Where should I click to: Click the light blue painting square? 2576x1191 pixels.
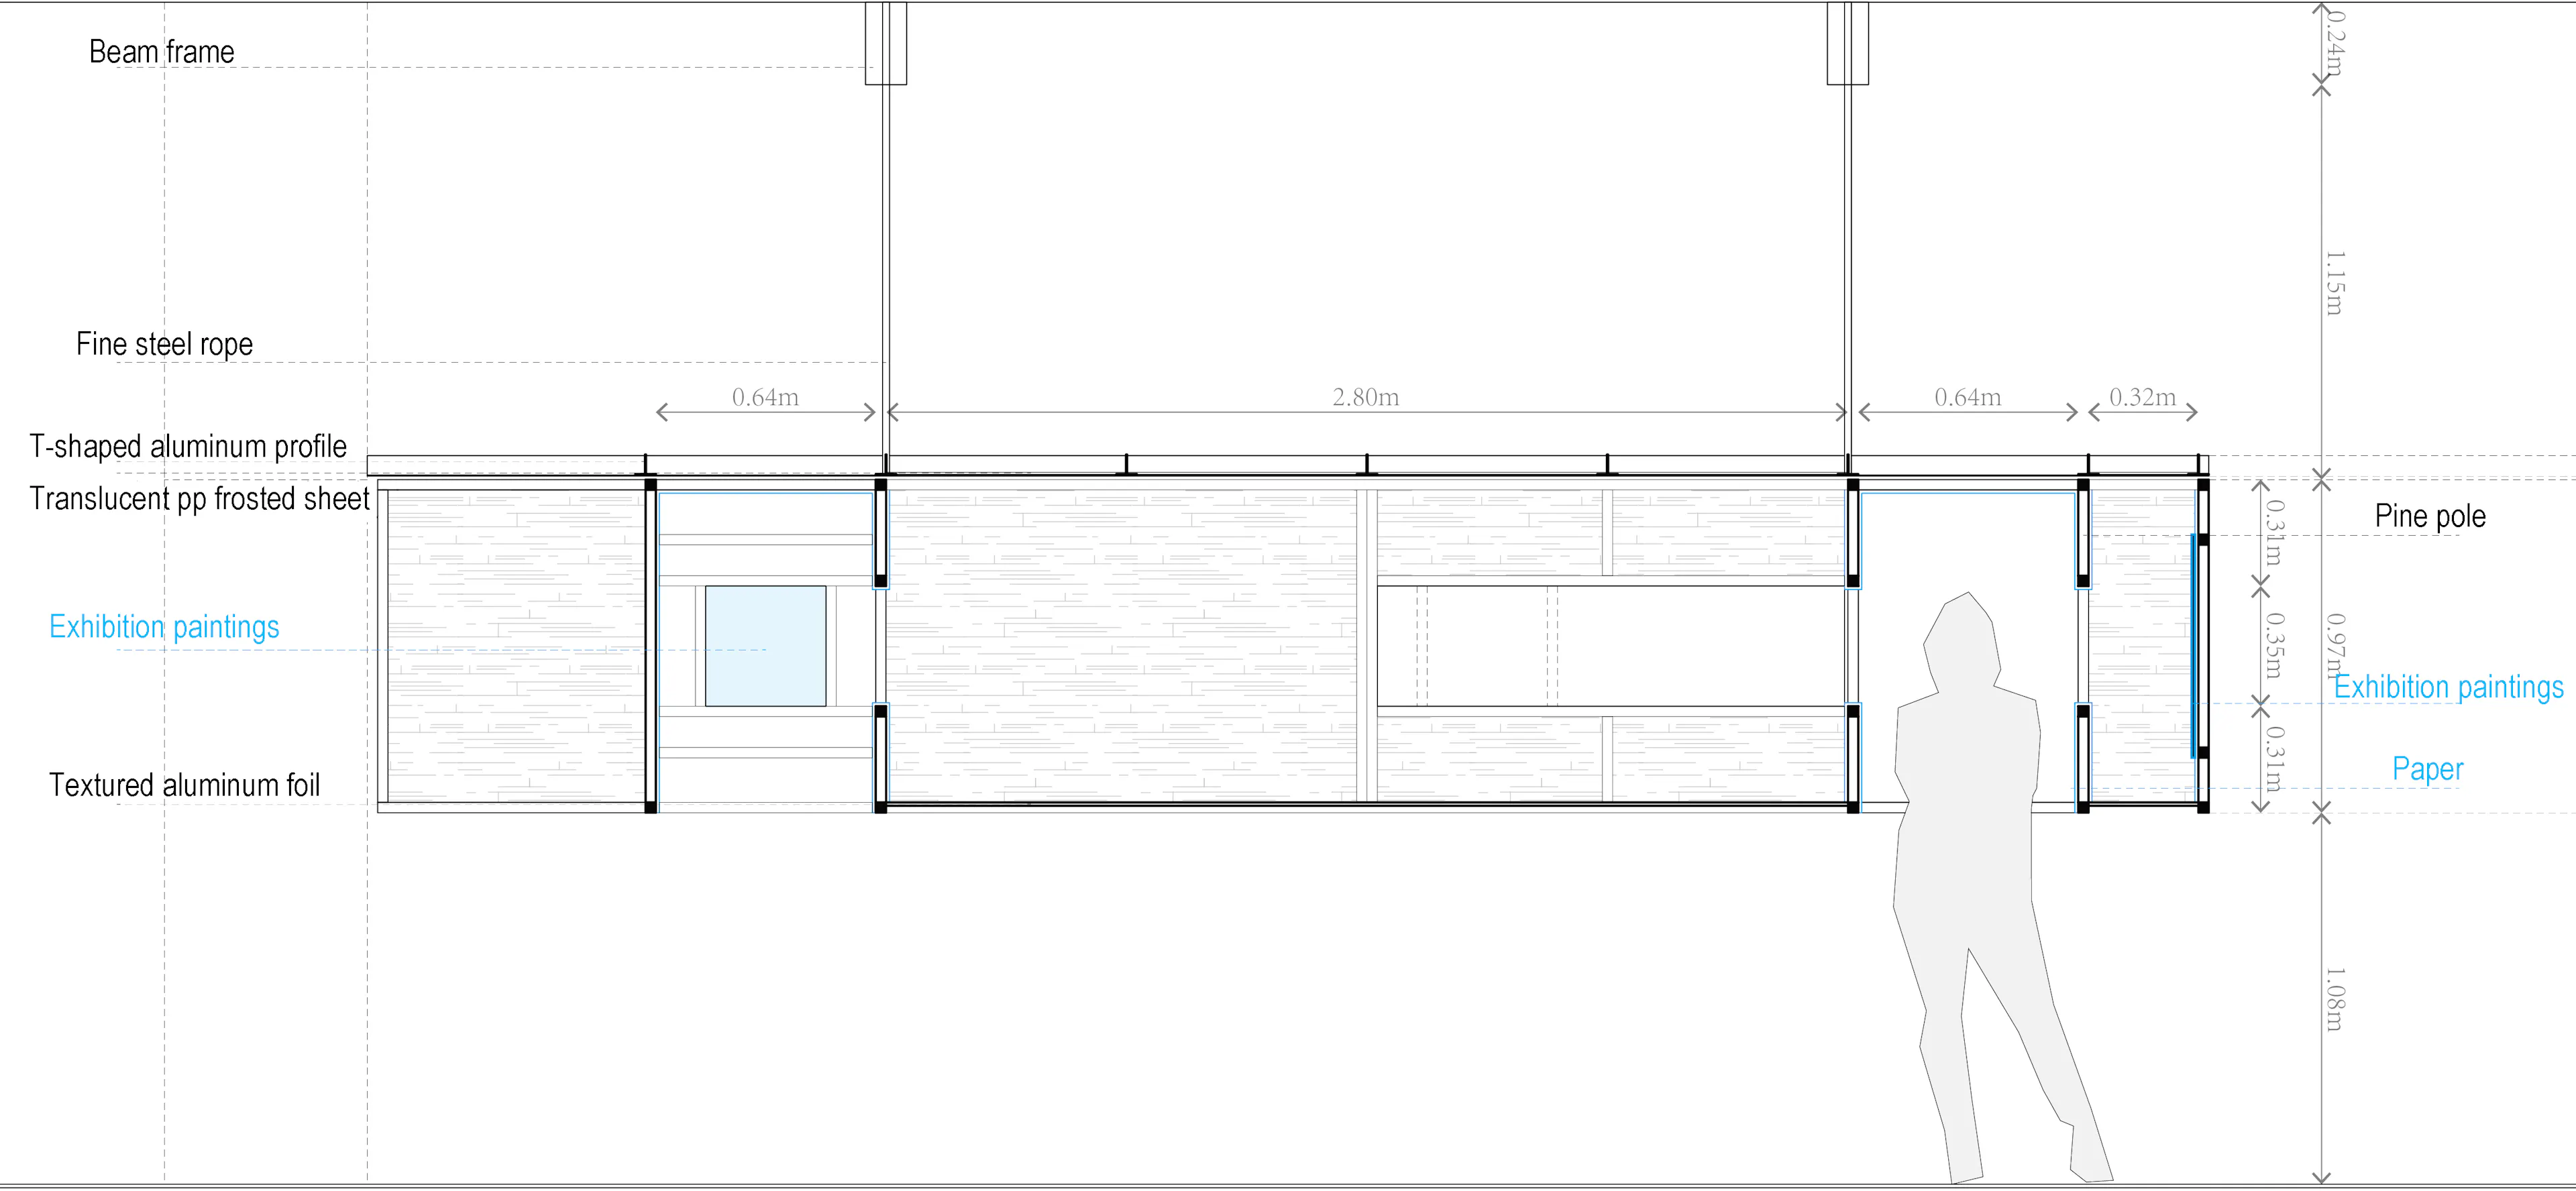765,646
